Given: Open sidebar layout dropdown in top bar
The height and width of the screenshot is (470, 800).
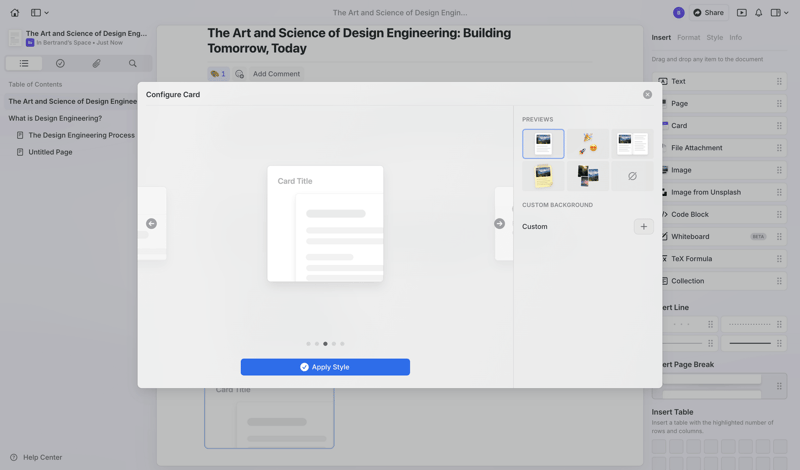Looking at the screenshot, I should click(x=40, y=13).
